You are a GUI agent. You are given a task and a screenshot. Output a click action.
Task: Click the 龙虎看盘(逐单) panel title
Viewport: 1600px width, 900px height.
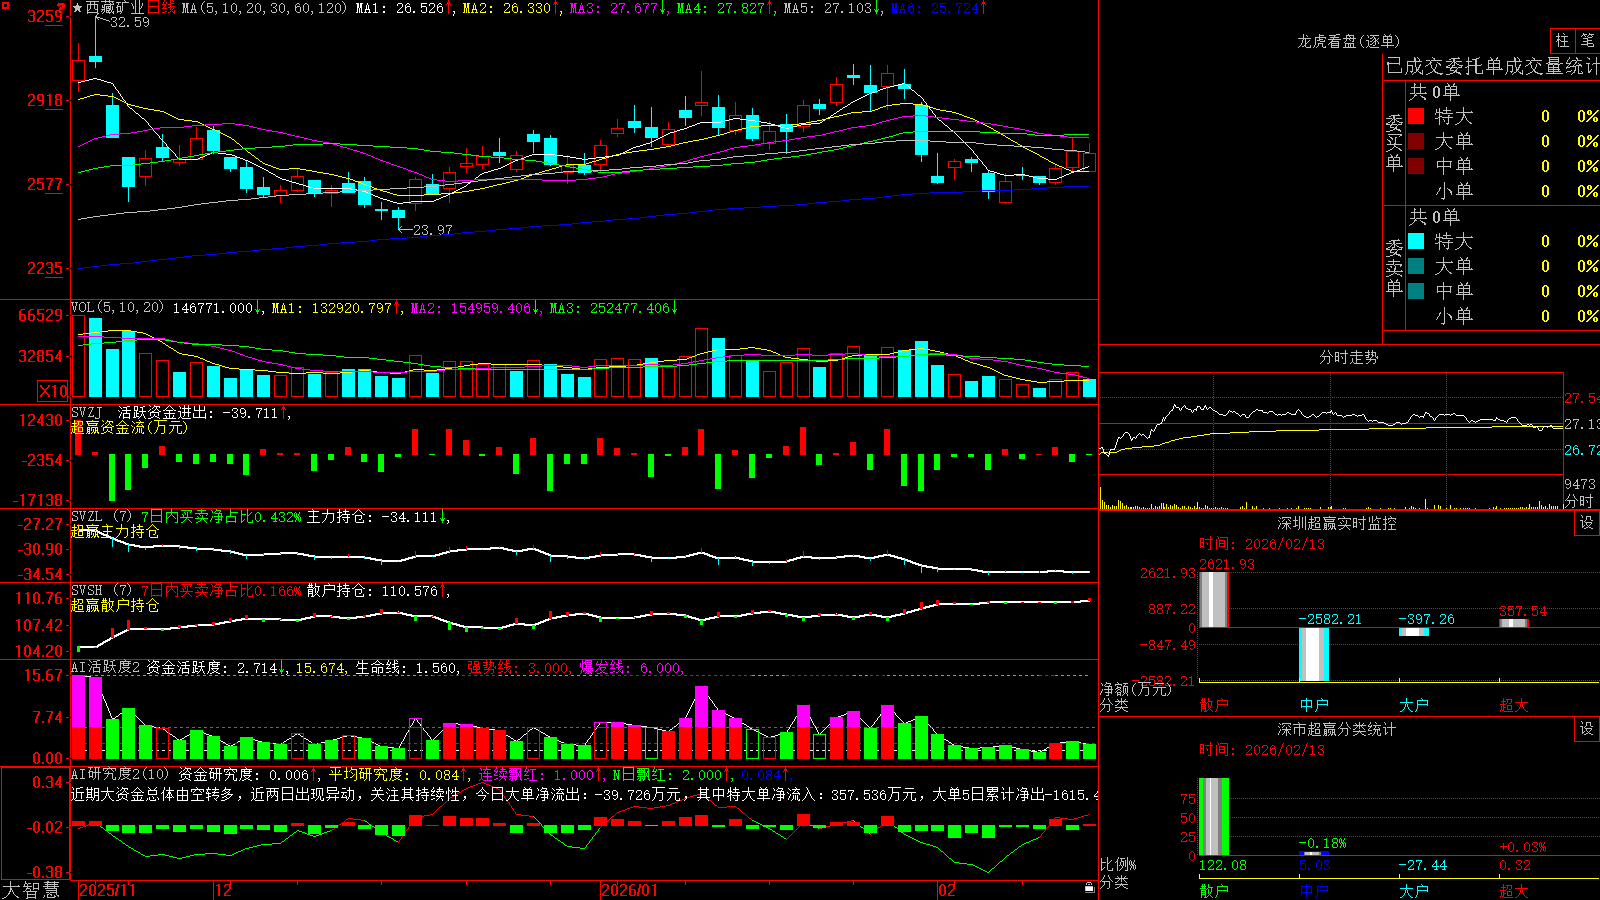click(1348, 41)
